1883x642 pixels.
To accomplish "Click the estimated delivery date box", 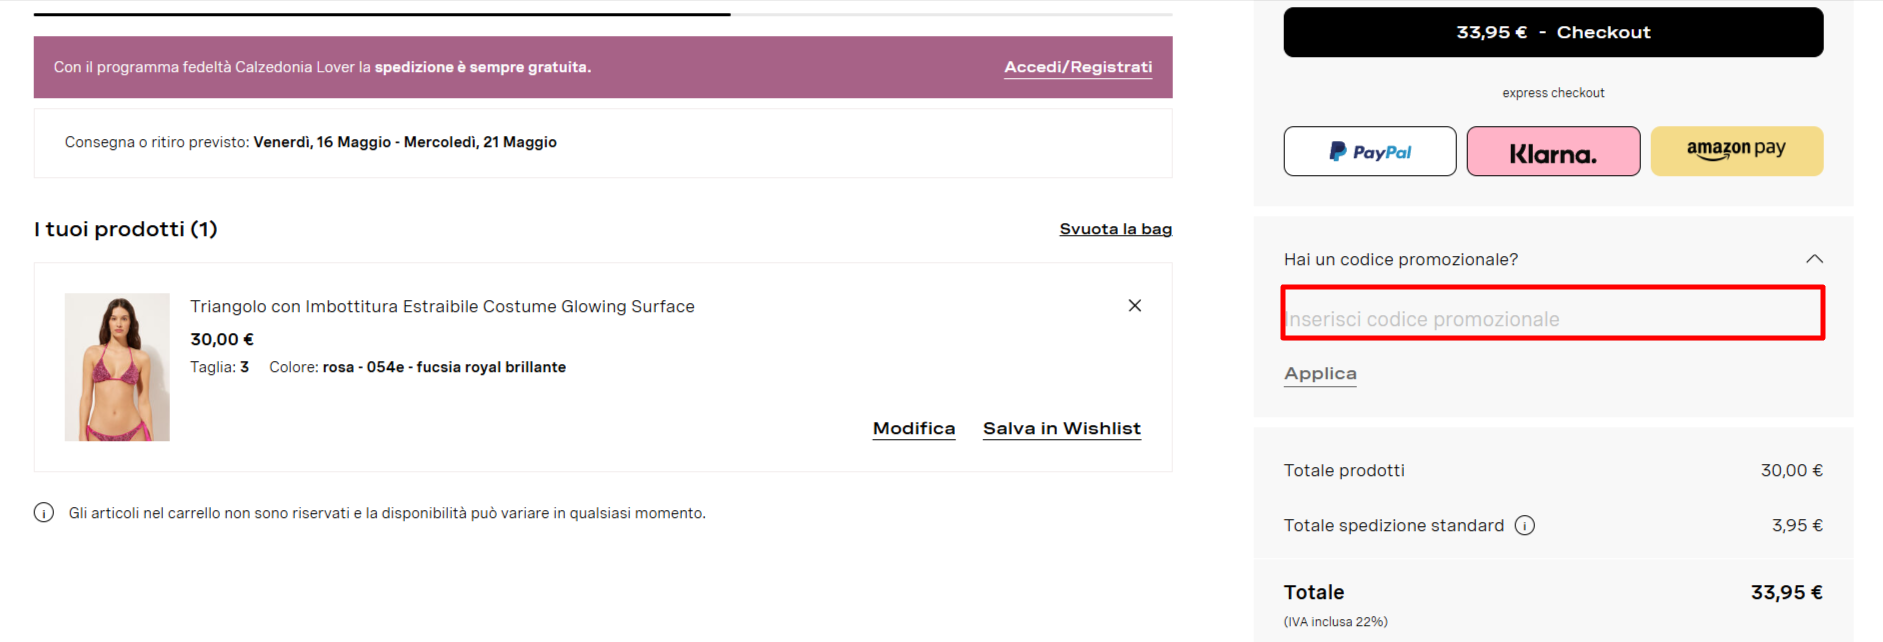I will tap(603, 143).
